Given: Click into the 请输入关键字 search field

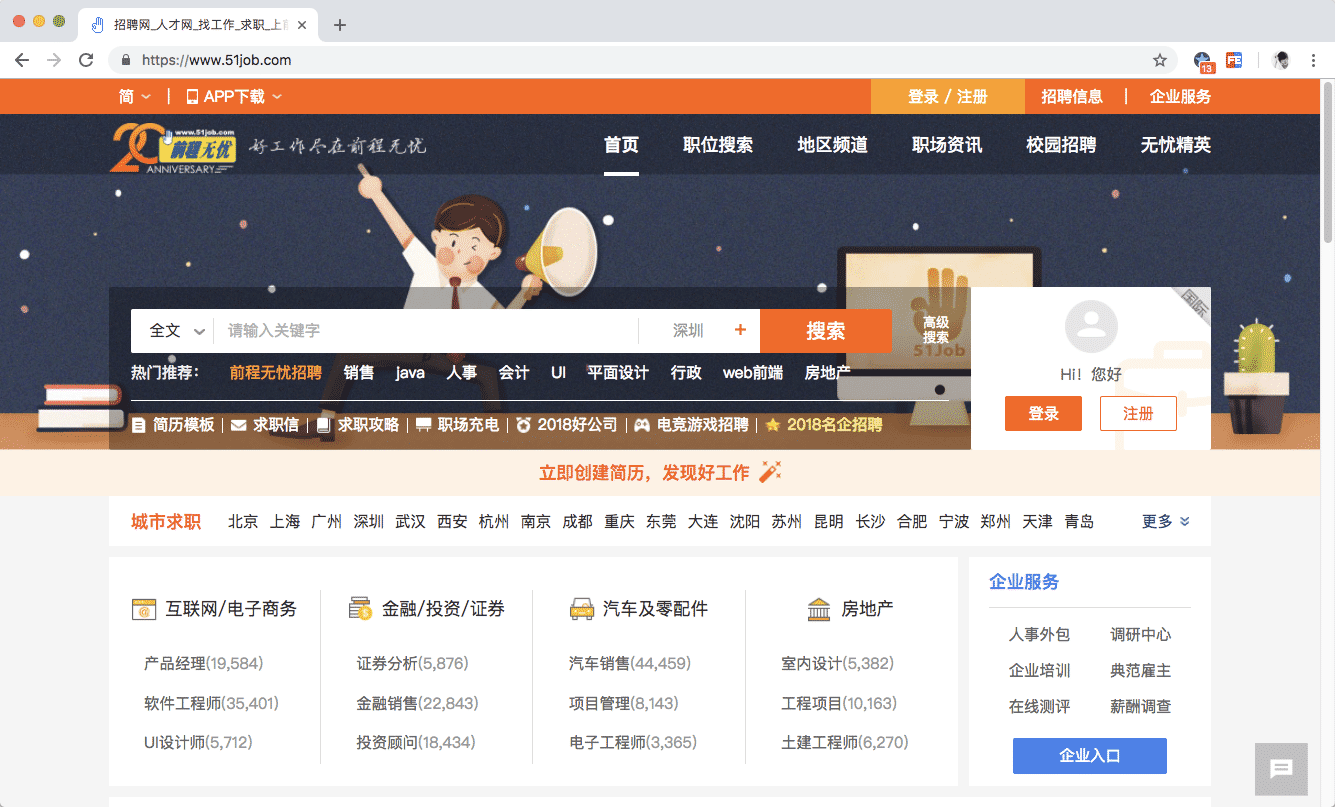Looking at the screenshot, I should coord(426,330).
